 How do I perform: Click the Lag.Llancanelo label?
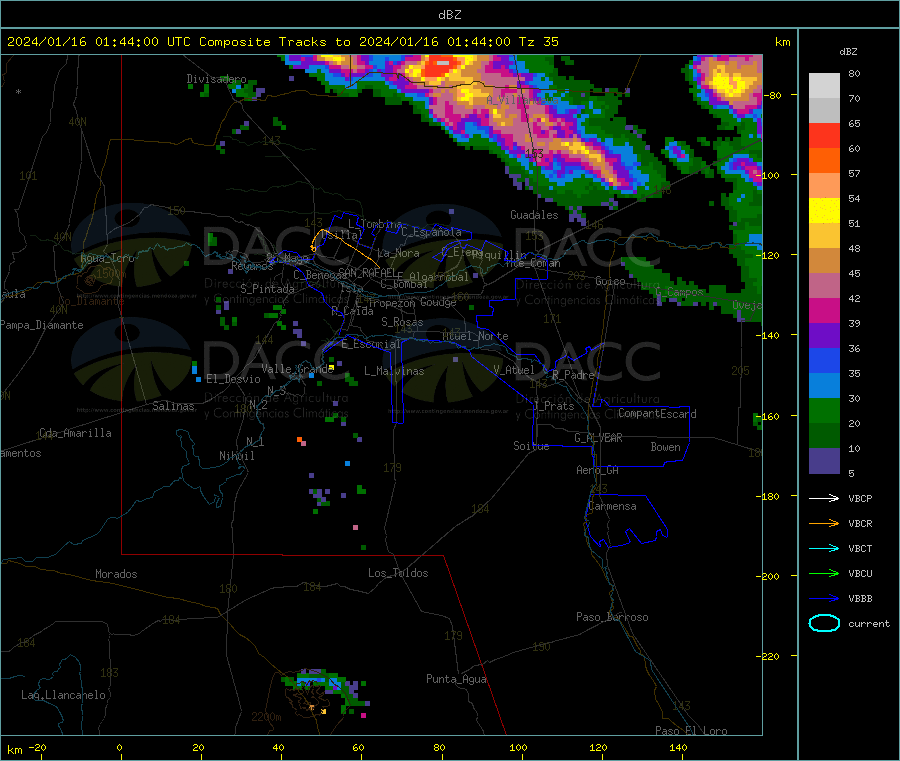[x=63, y=695]
